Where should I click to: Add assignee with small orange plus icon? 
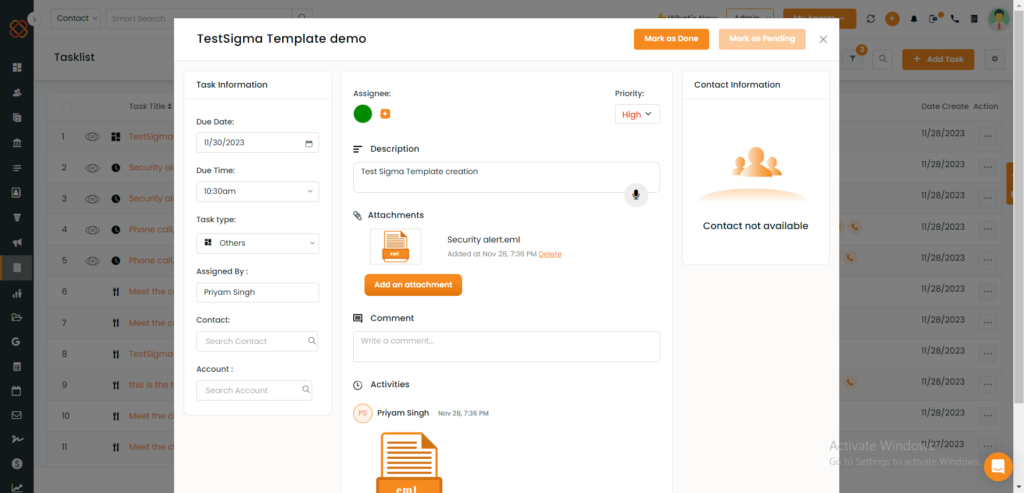[385, 114]
